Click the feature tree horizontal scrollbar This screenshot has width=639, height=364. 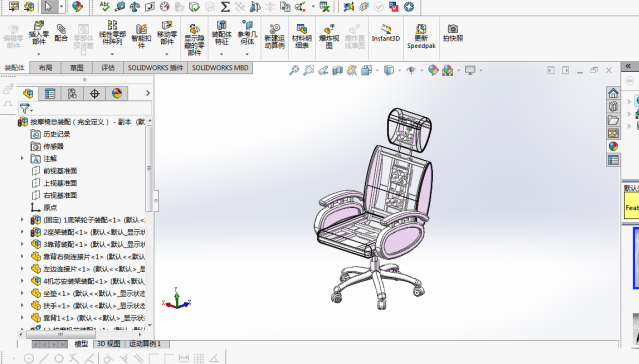click(x=61, y=334)
